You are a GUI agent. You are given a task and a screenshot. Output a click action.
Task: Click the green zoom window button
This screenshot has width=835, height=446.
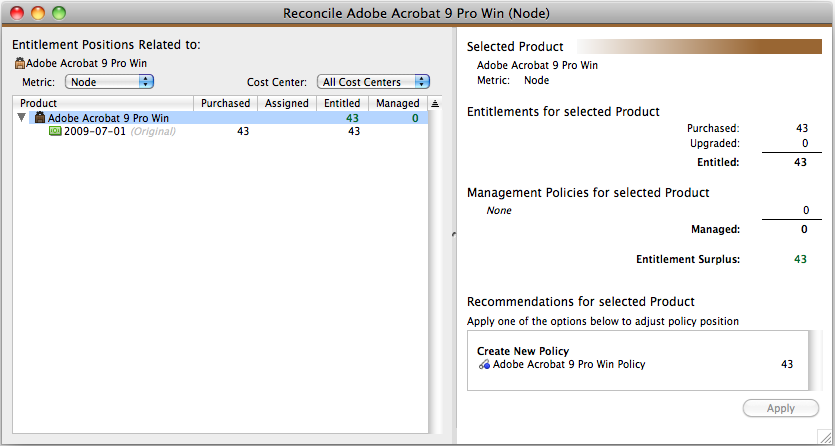[59, 13]
